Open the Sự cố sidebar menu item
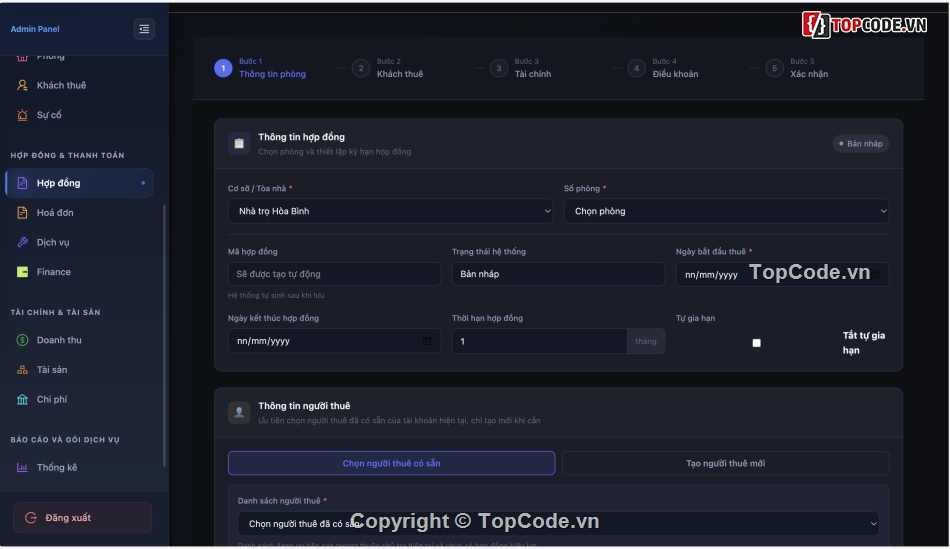Screen dimensions: 950x549 [79, 115]
